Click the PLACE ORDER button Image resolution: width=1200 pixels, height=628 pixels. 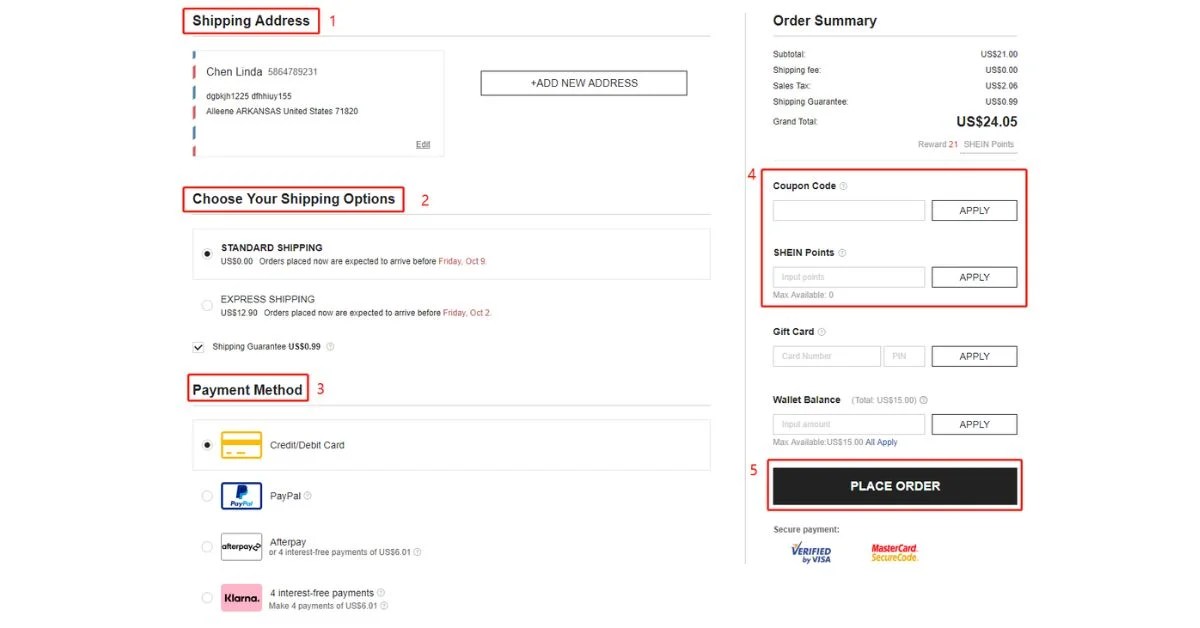coord(894,485)
